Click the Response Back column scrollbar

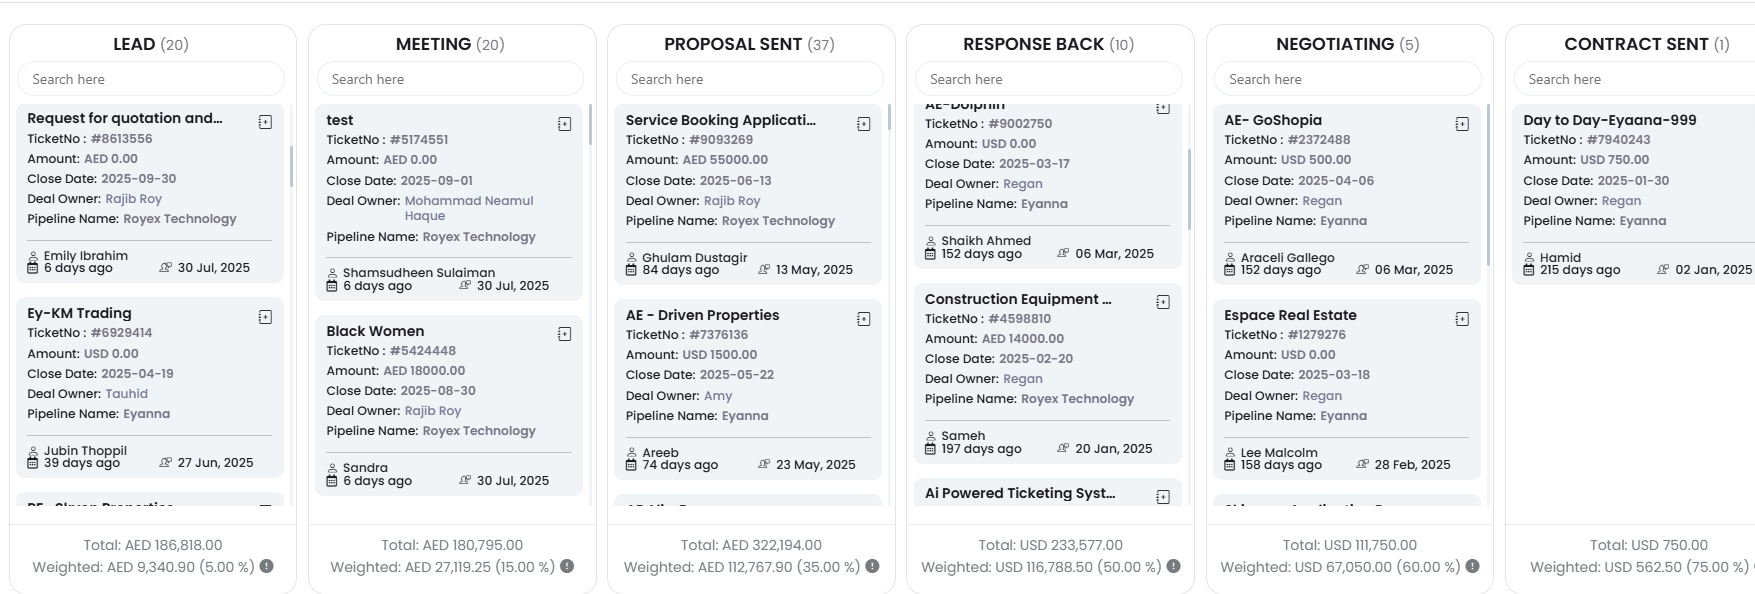(1189, 190)
